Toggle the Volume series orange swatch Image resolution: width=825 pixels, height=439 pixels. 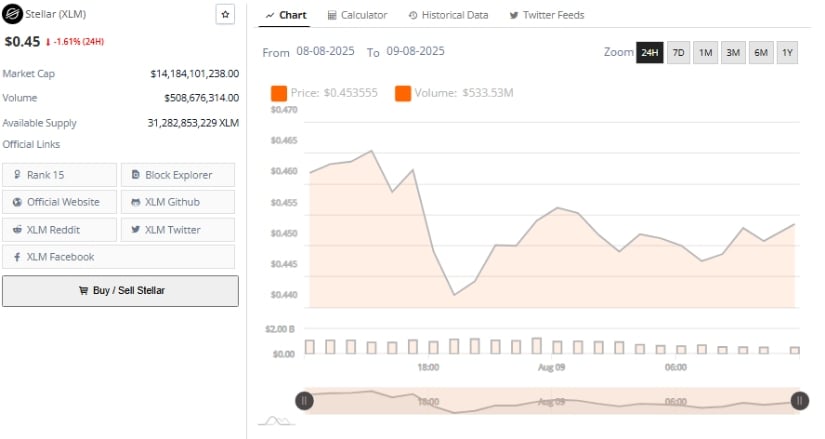[403, 93]
